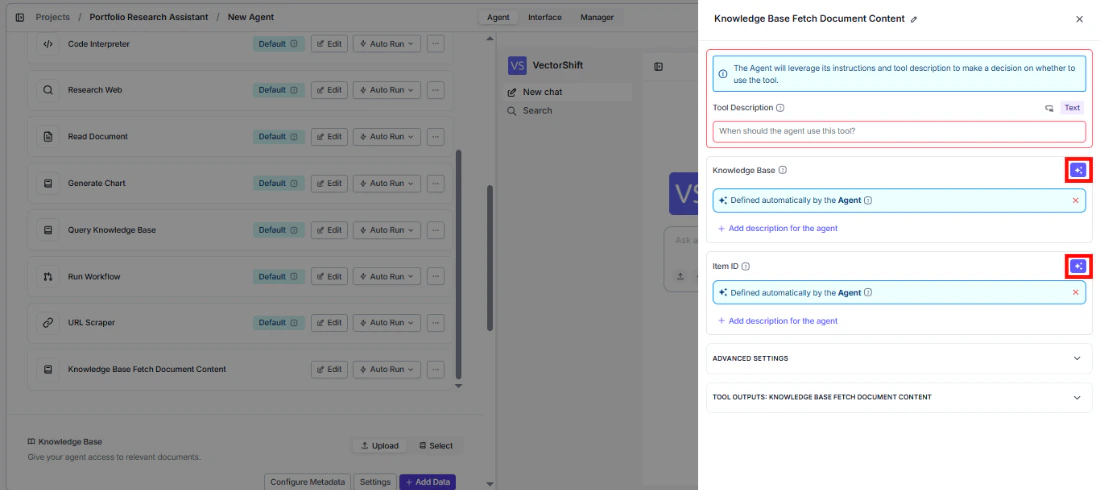
Task: Open Knowledge Base Settings button
Action: pos(375,482)
